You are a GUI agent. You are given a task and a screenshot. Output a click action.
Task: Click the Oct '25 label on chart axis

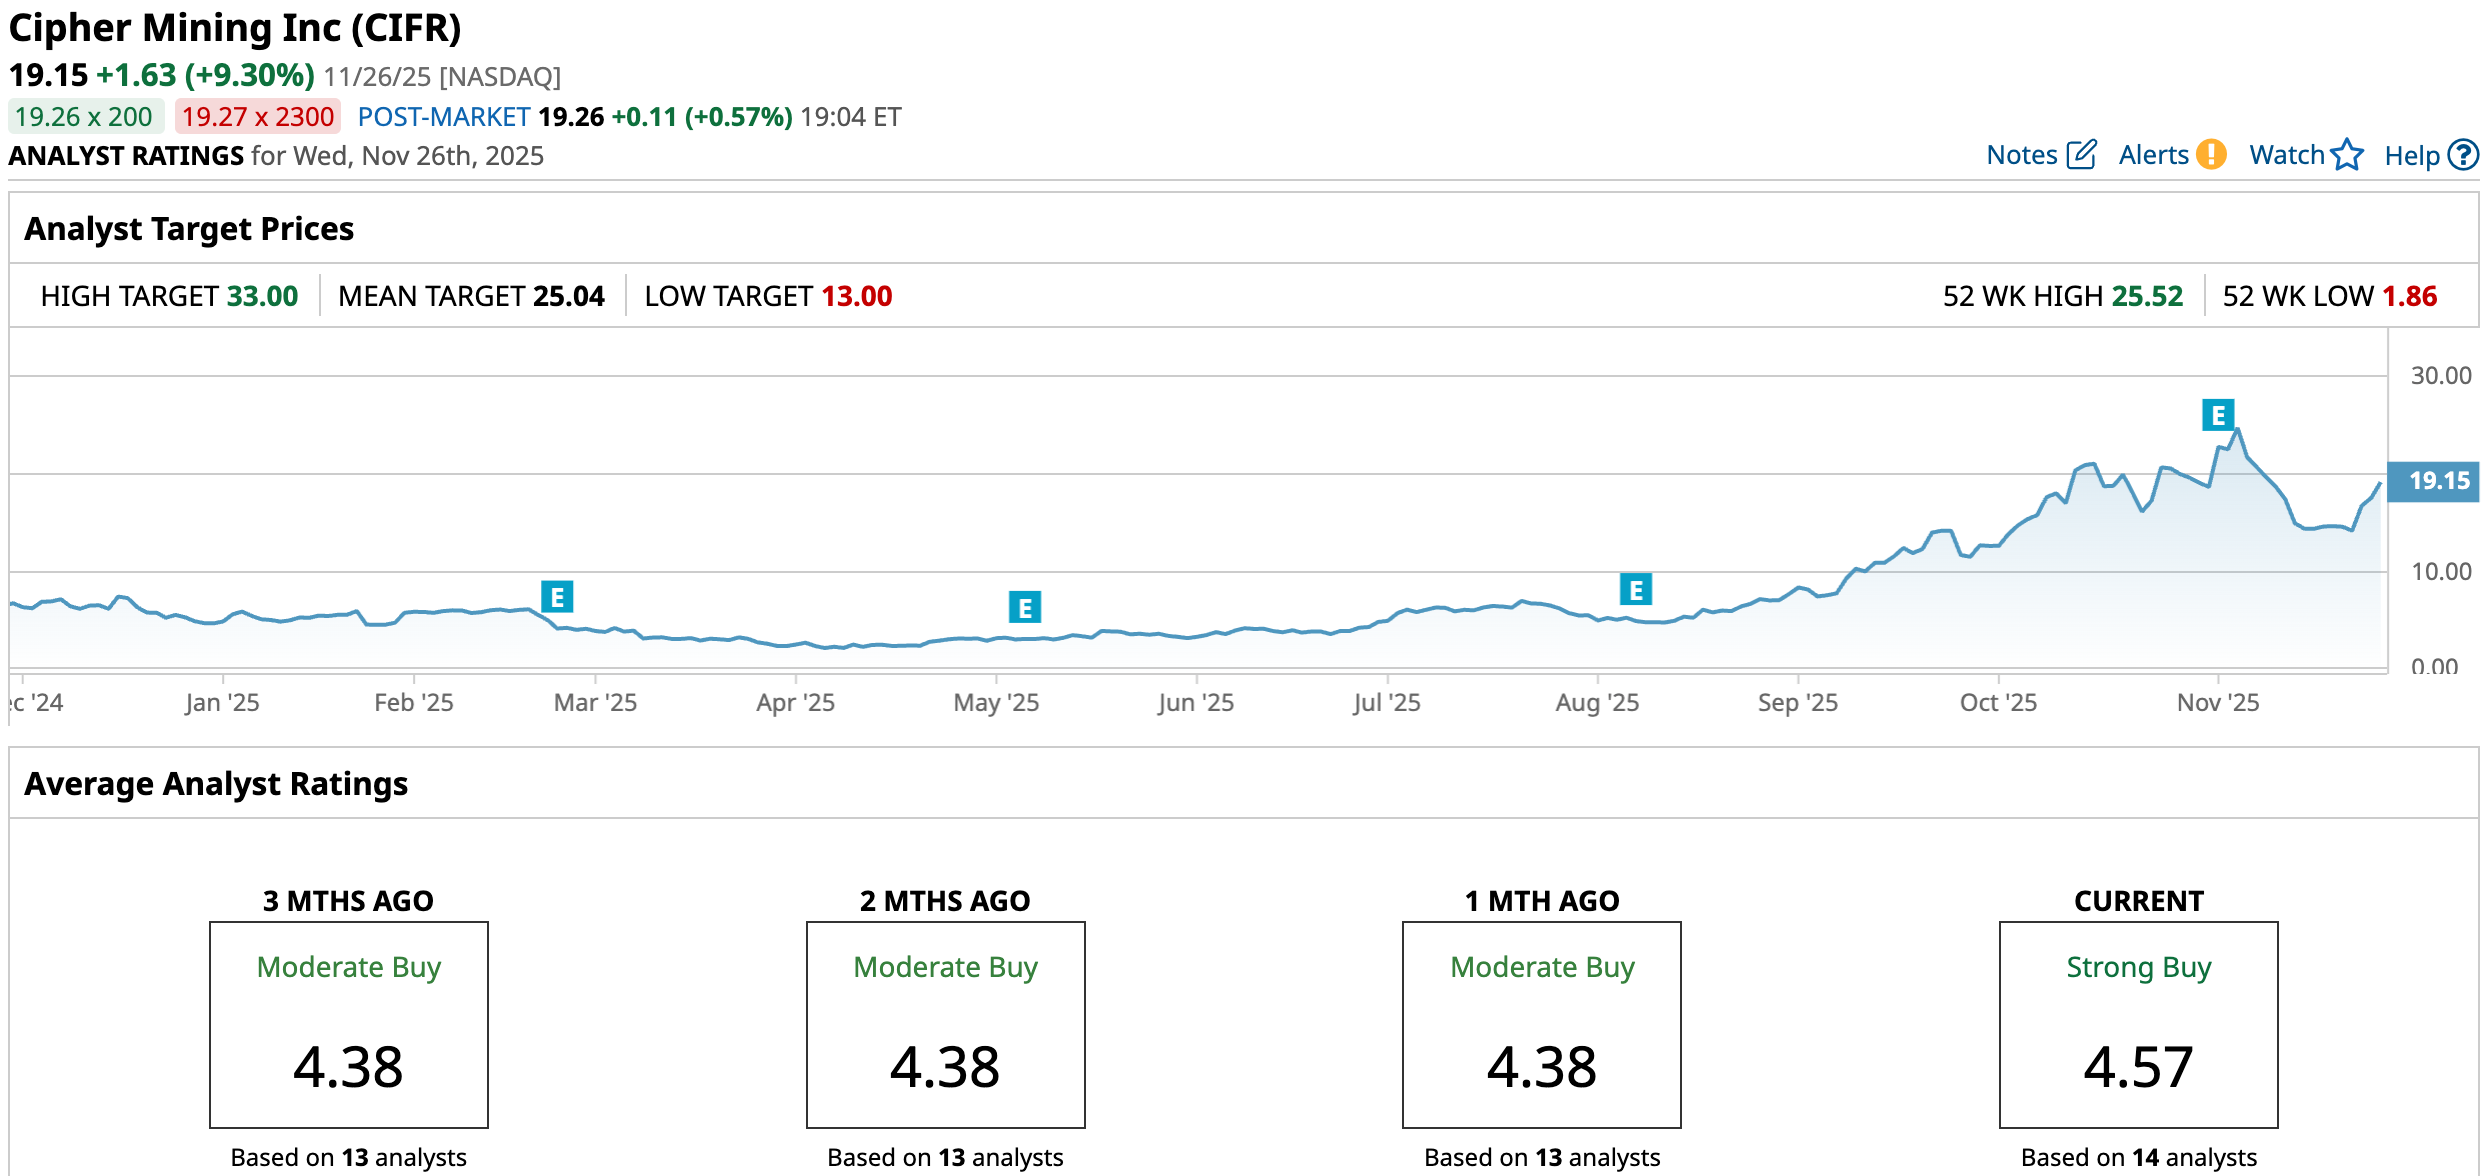[x=1997, y=702]
